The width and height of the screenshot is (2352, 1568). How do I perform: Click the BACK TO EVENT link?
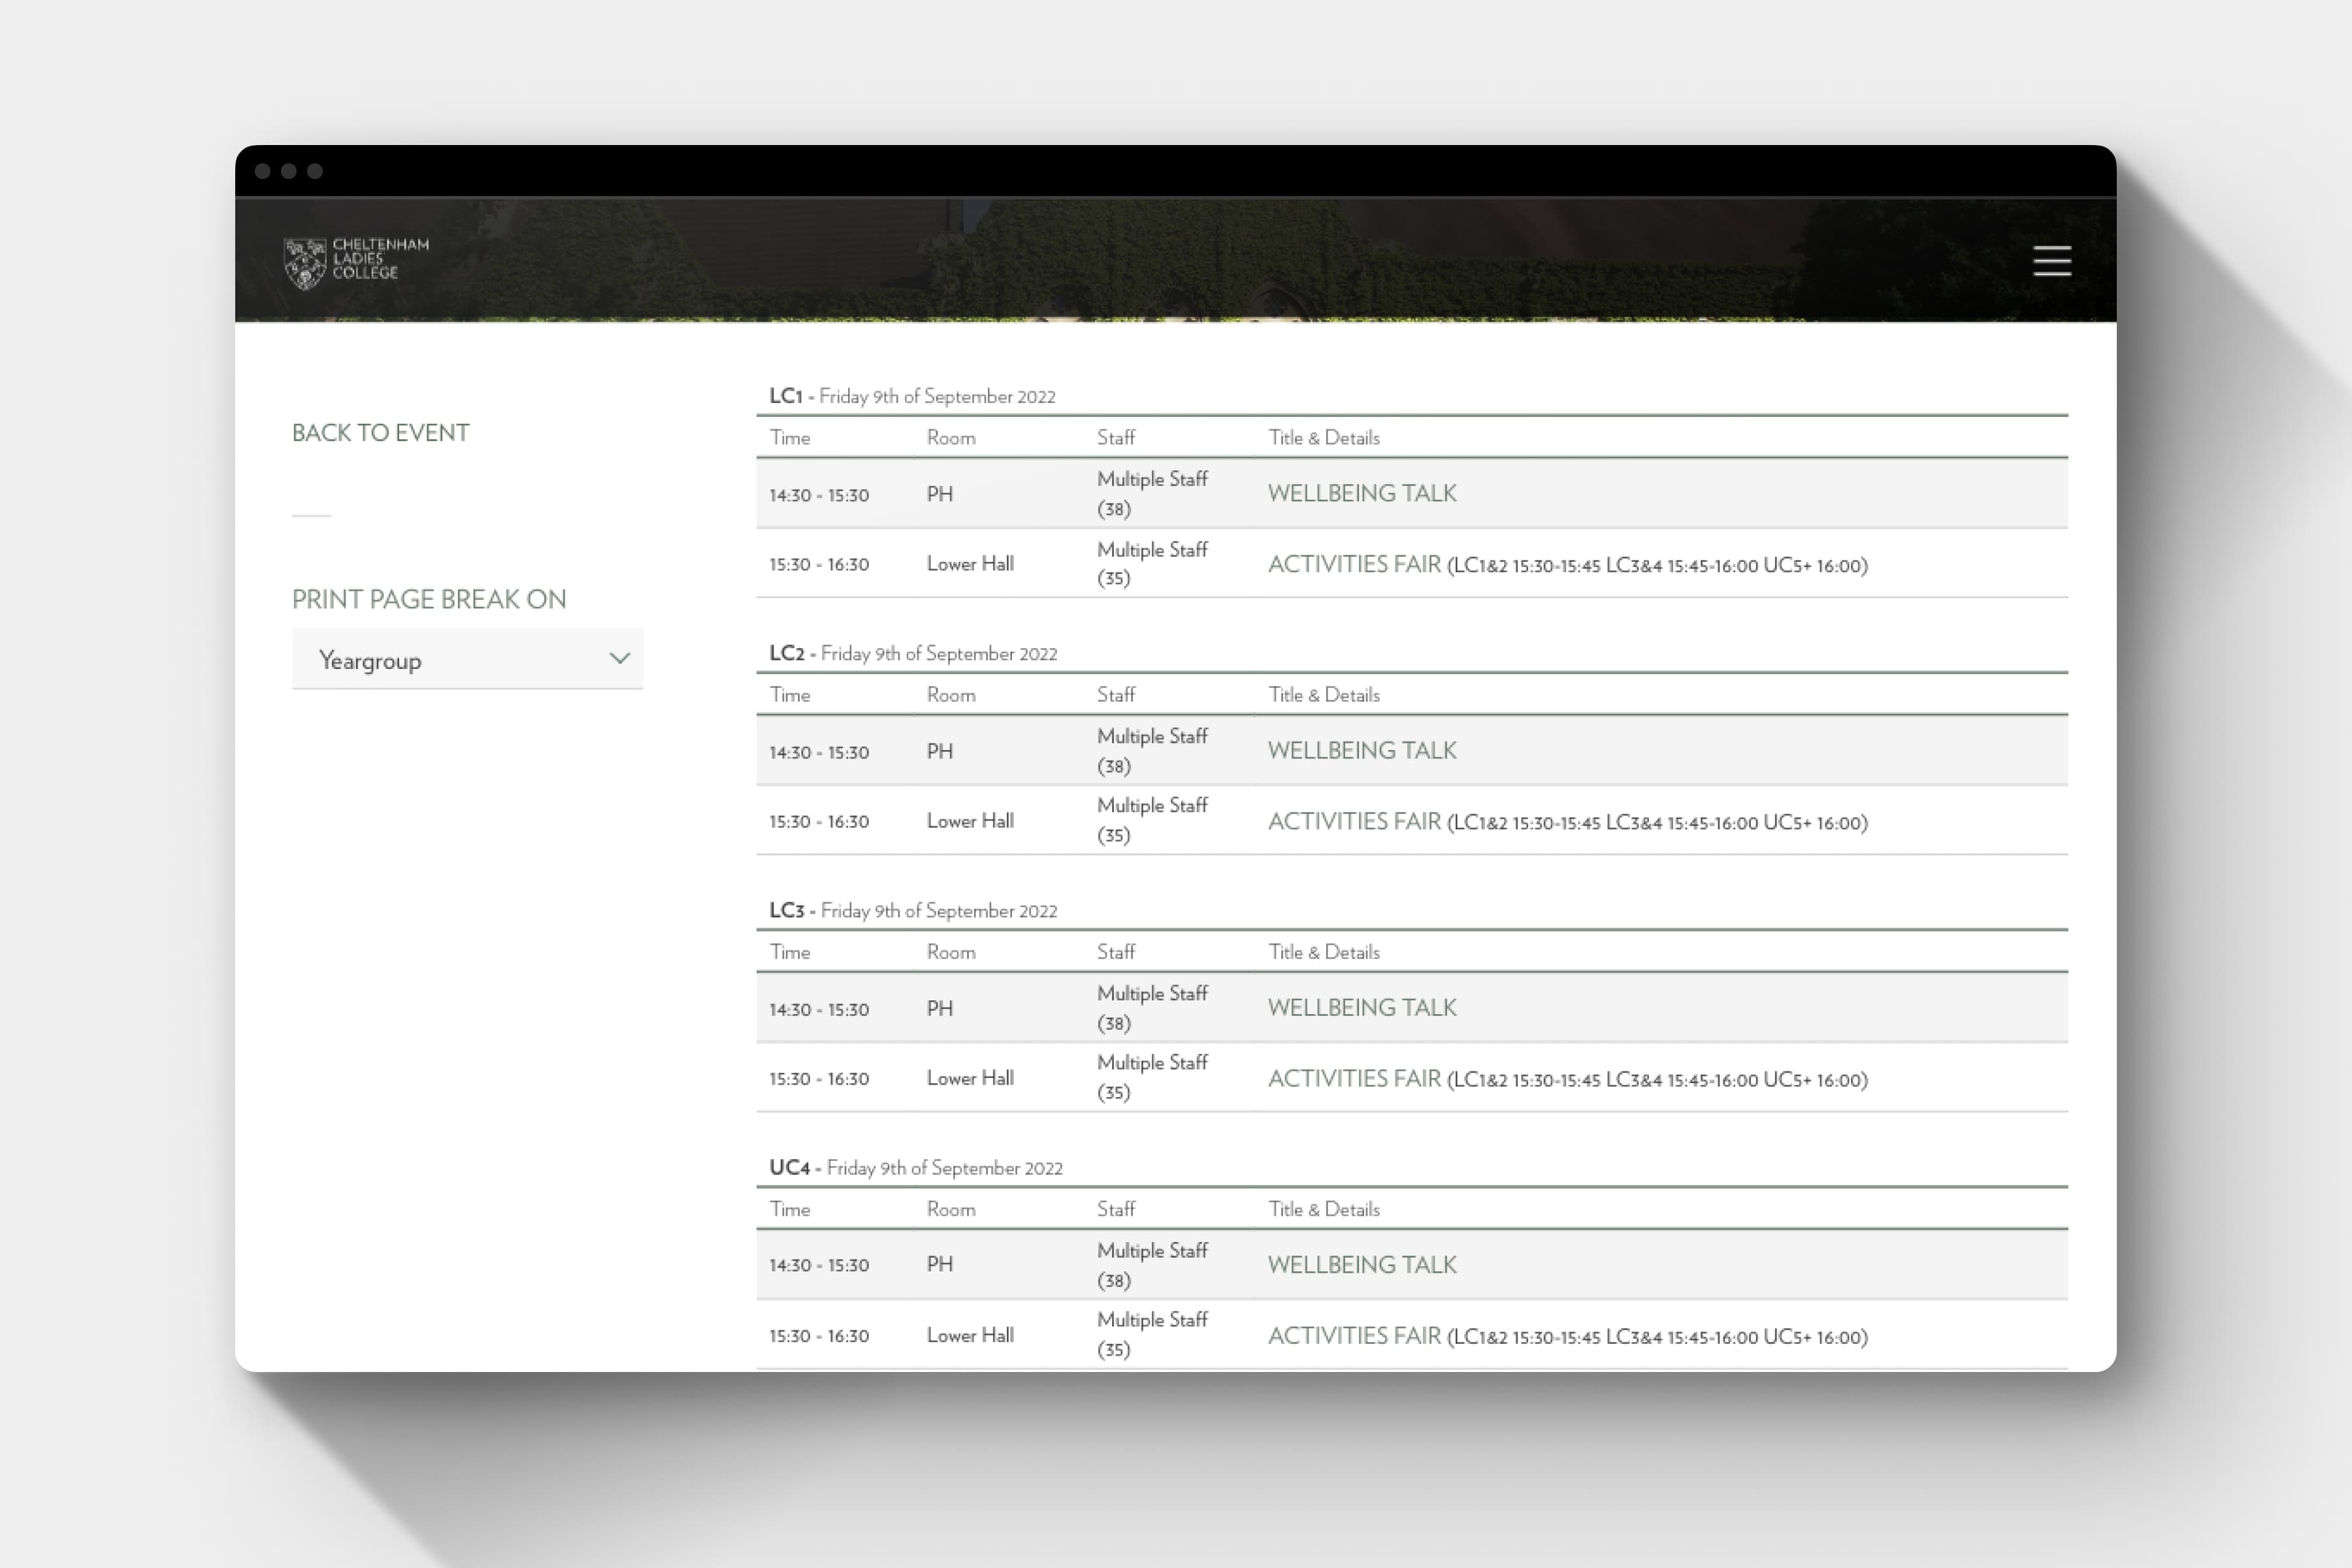click(x=380, y=432)
